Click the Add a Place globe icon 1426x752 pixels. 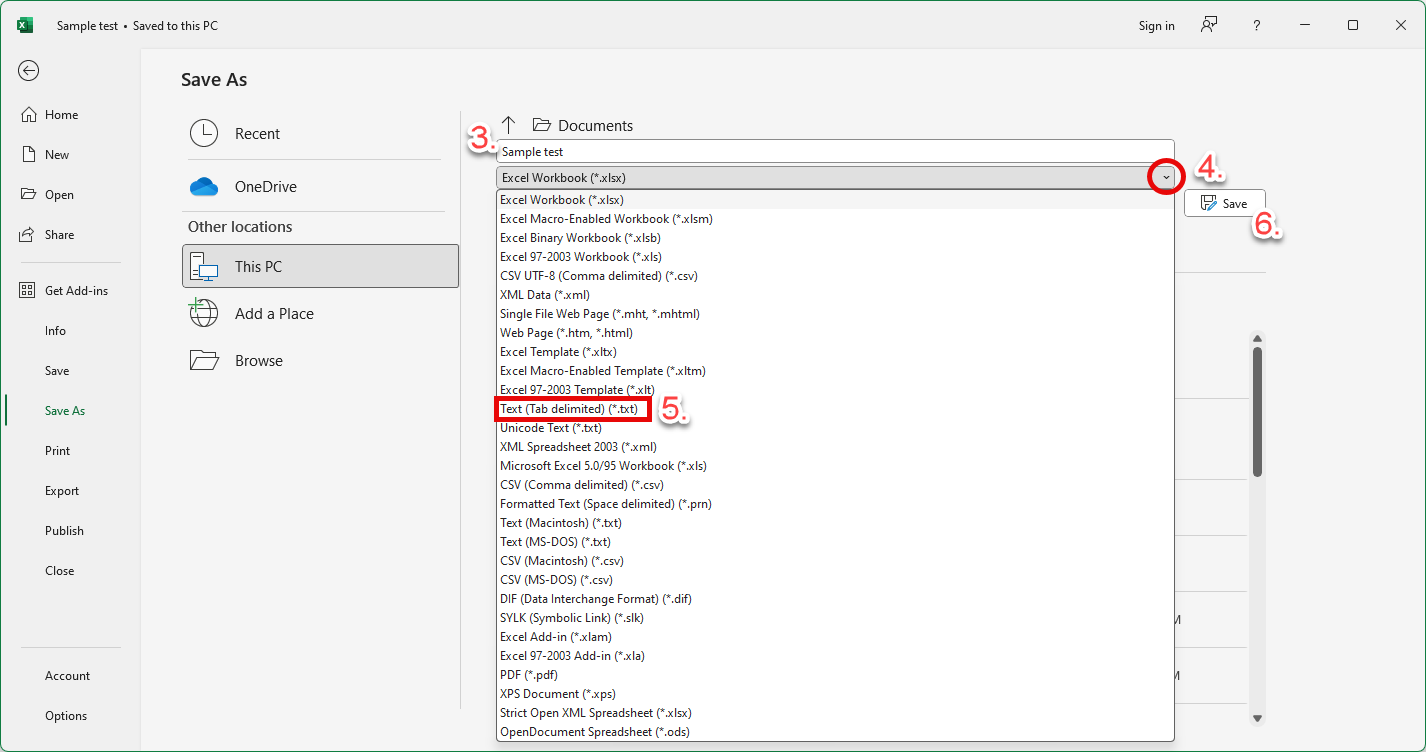(204, 314)
